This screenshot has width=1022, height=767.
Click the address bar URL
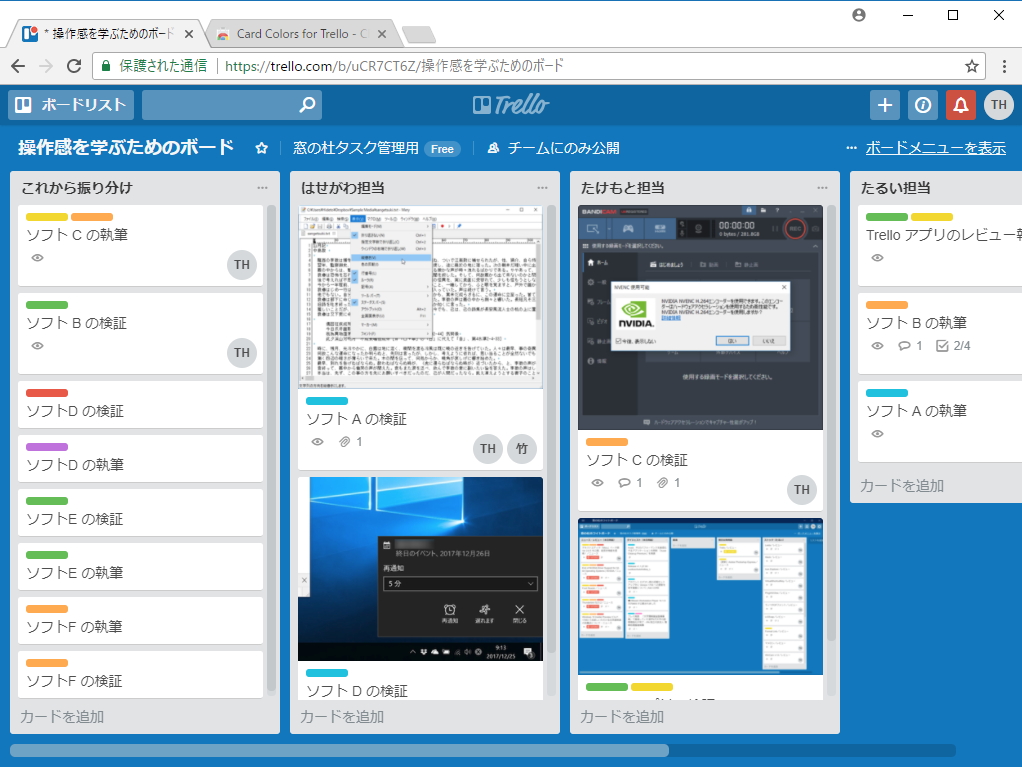[x=394, y=66]
